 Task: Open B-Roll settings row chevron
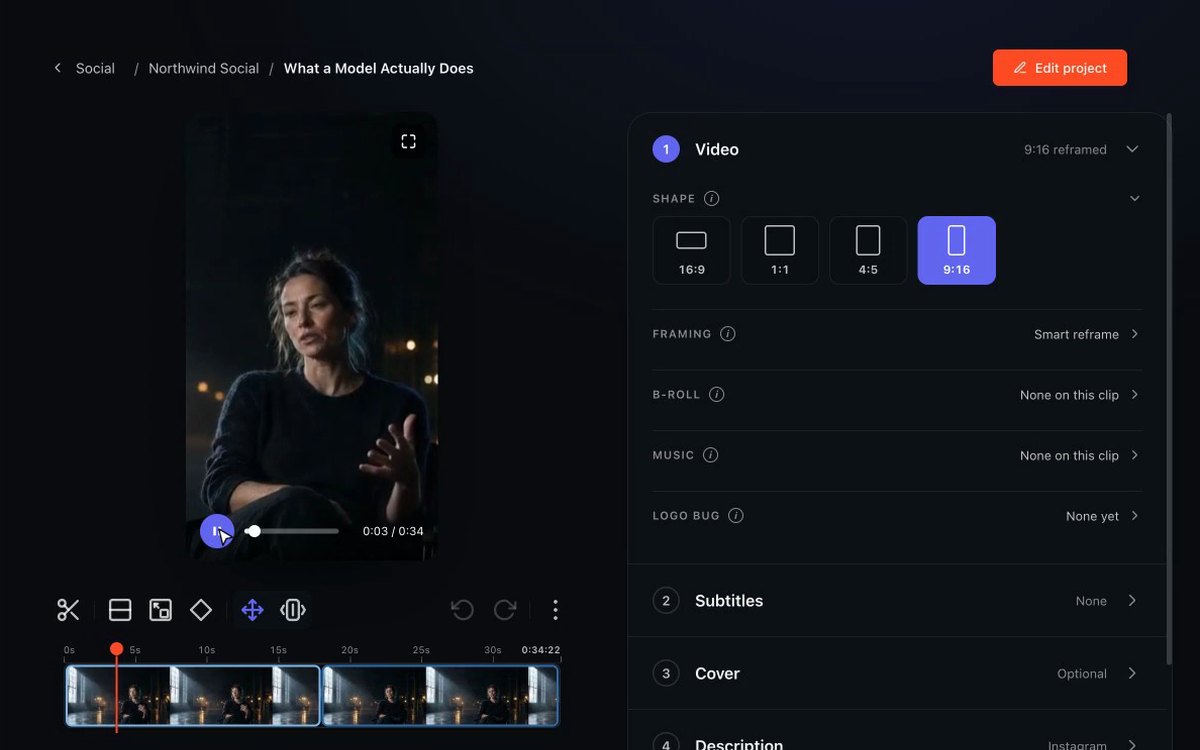1135,394
